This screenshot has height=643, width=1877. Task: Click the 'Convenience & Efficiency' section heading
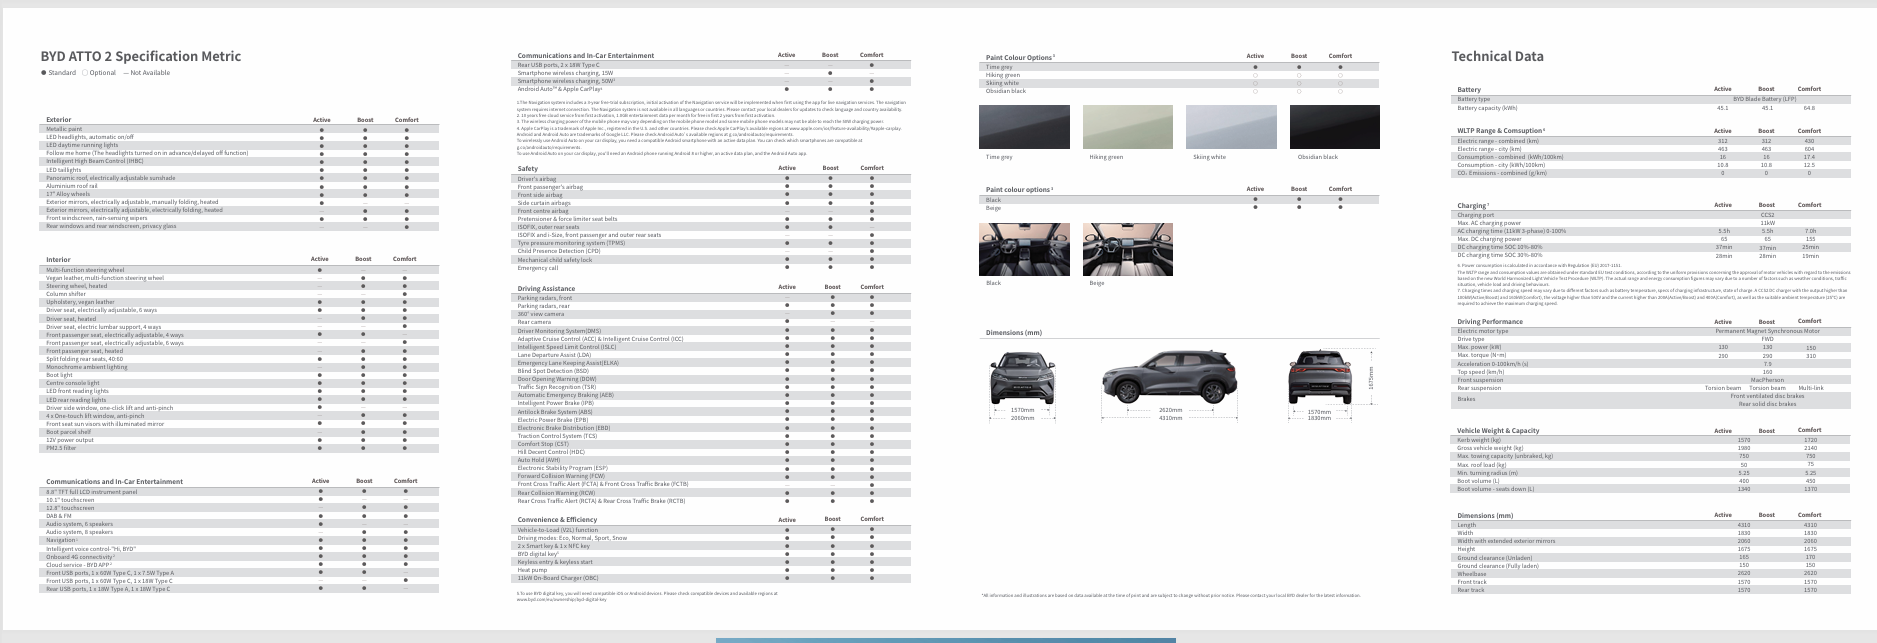[x=557, y=519]
